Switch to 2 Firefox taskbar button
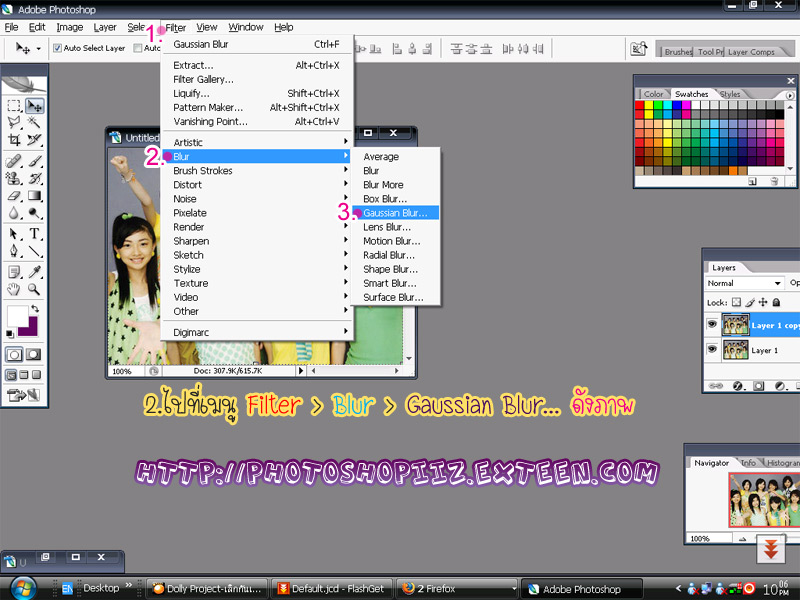The image size is (800, 600). [x=457, y=588]
